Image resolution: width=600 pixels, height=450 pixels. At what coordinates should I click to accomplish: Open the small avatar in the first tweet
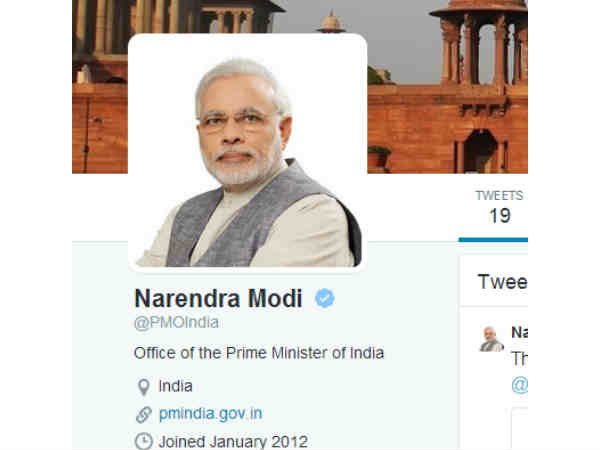pos(491,339)
